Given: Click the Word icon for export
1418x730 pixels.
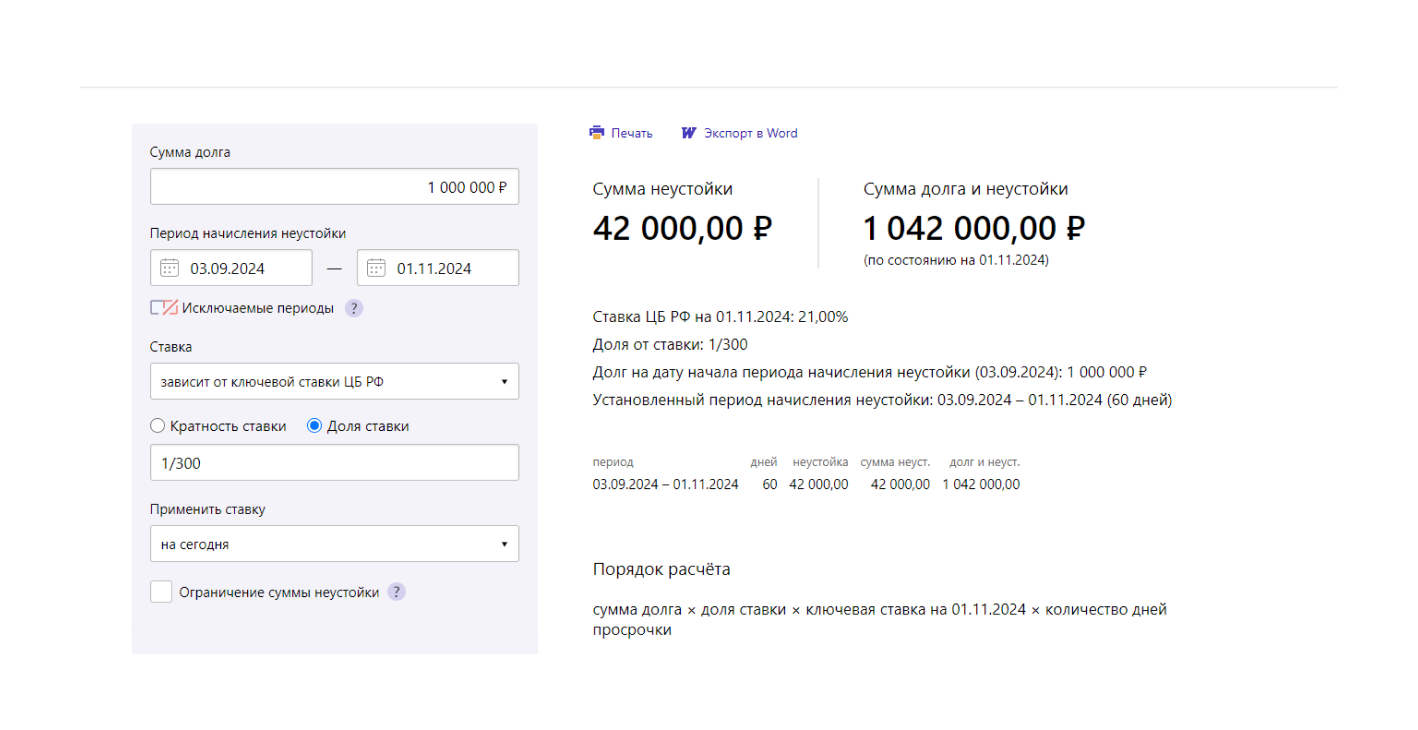Looking at the screenshot, I should [688, 133].
